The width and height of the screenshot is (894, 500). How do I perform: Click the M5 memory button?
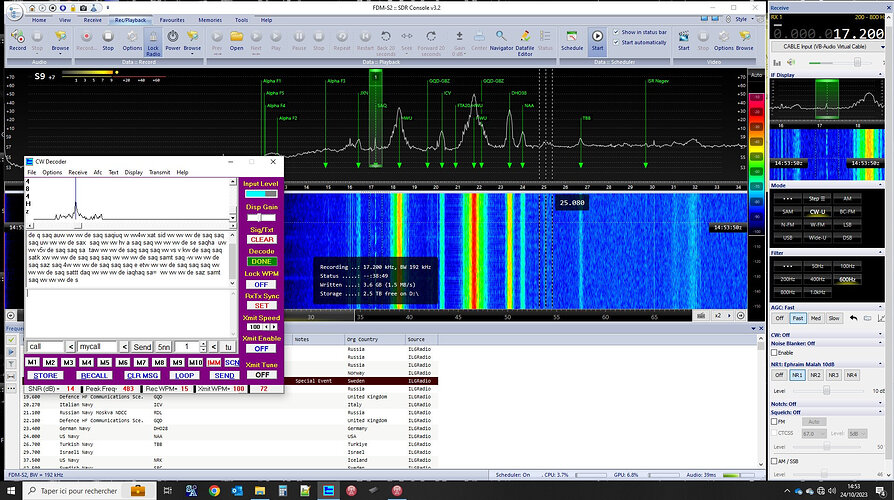[104, 363]
